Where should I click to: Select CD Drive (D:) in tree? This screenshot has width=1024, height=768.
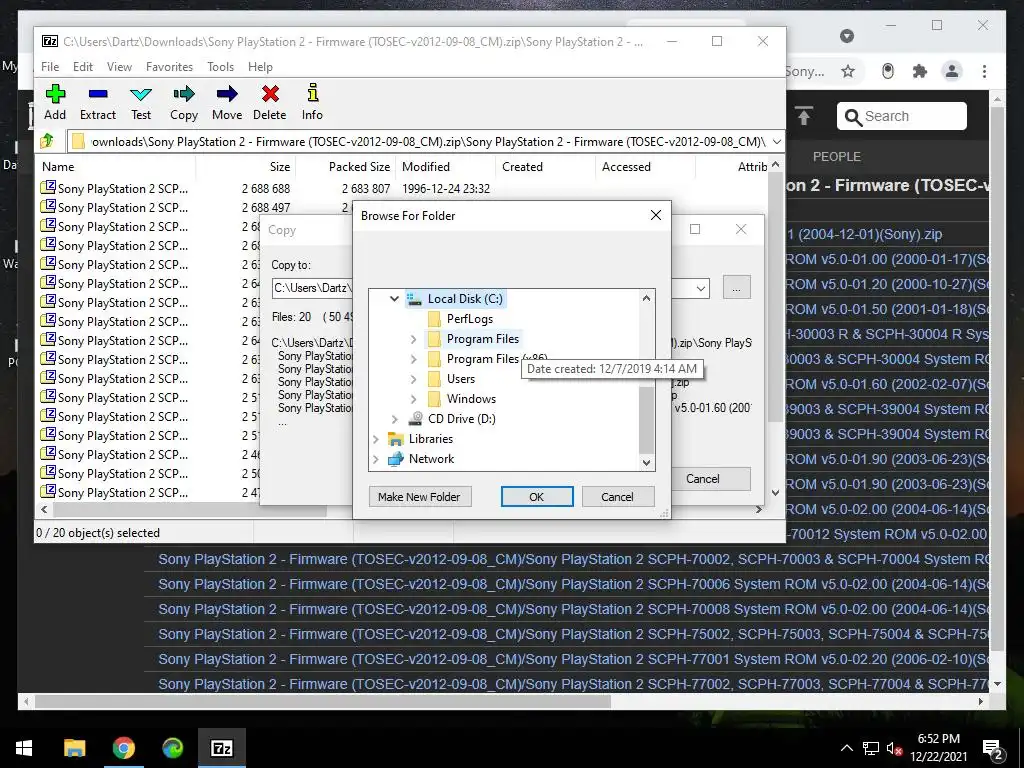pos(462,419)
